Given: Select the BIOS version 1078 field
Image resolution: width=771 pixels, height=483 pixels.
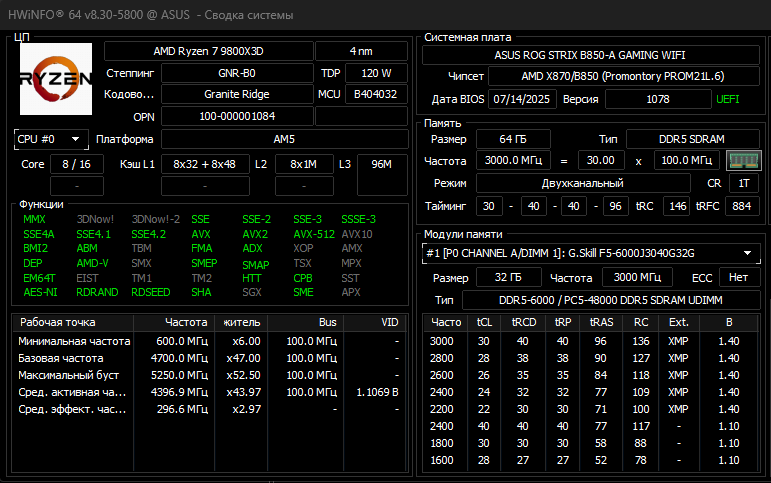Looking at the screenshot, I should (x=658, y=99).
